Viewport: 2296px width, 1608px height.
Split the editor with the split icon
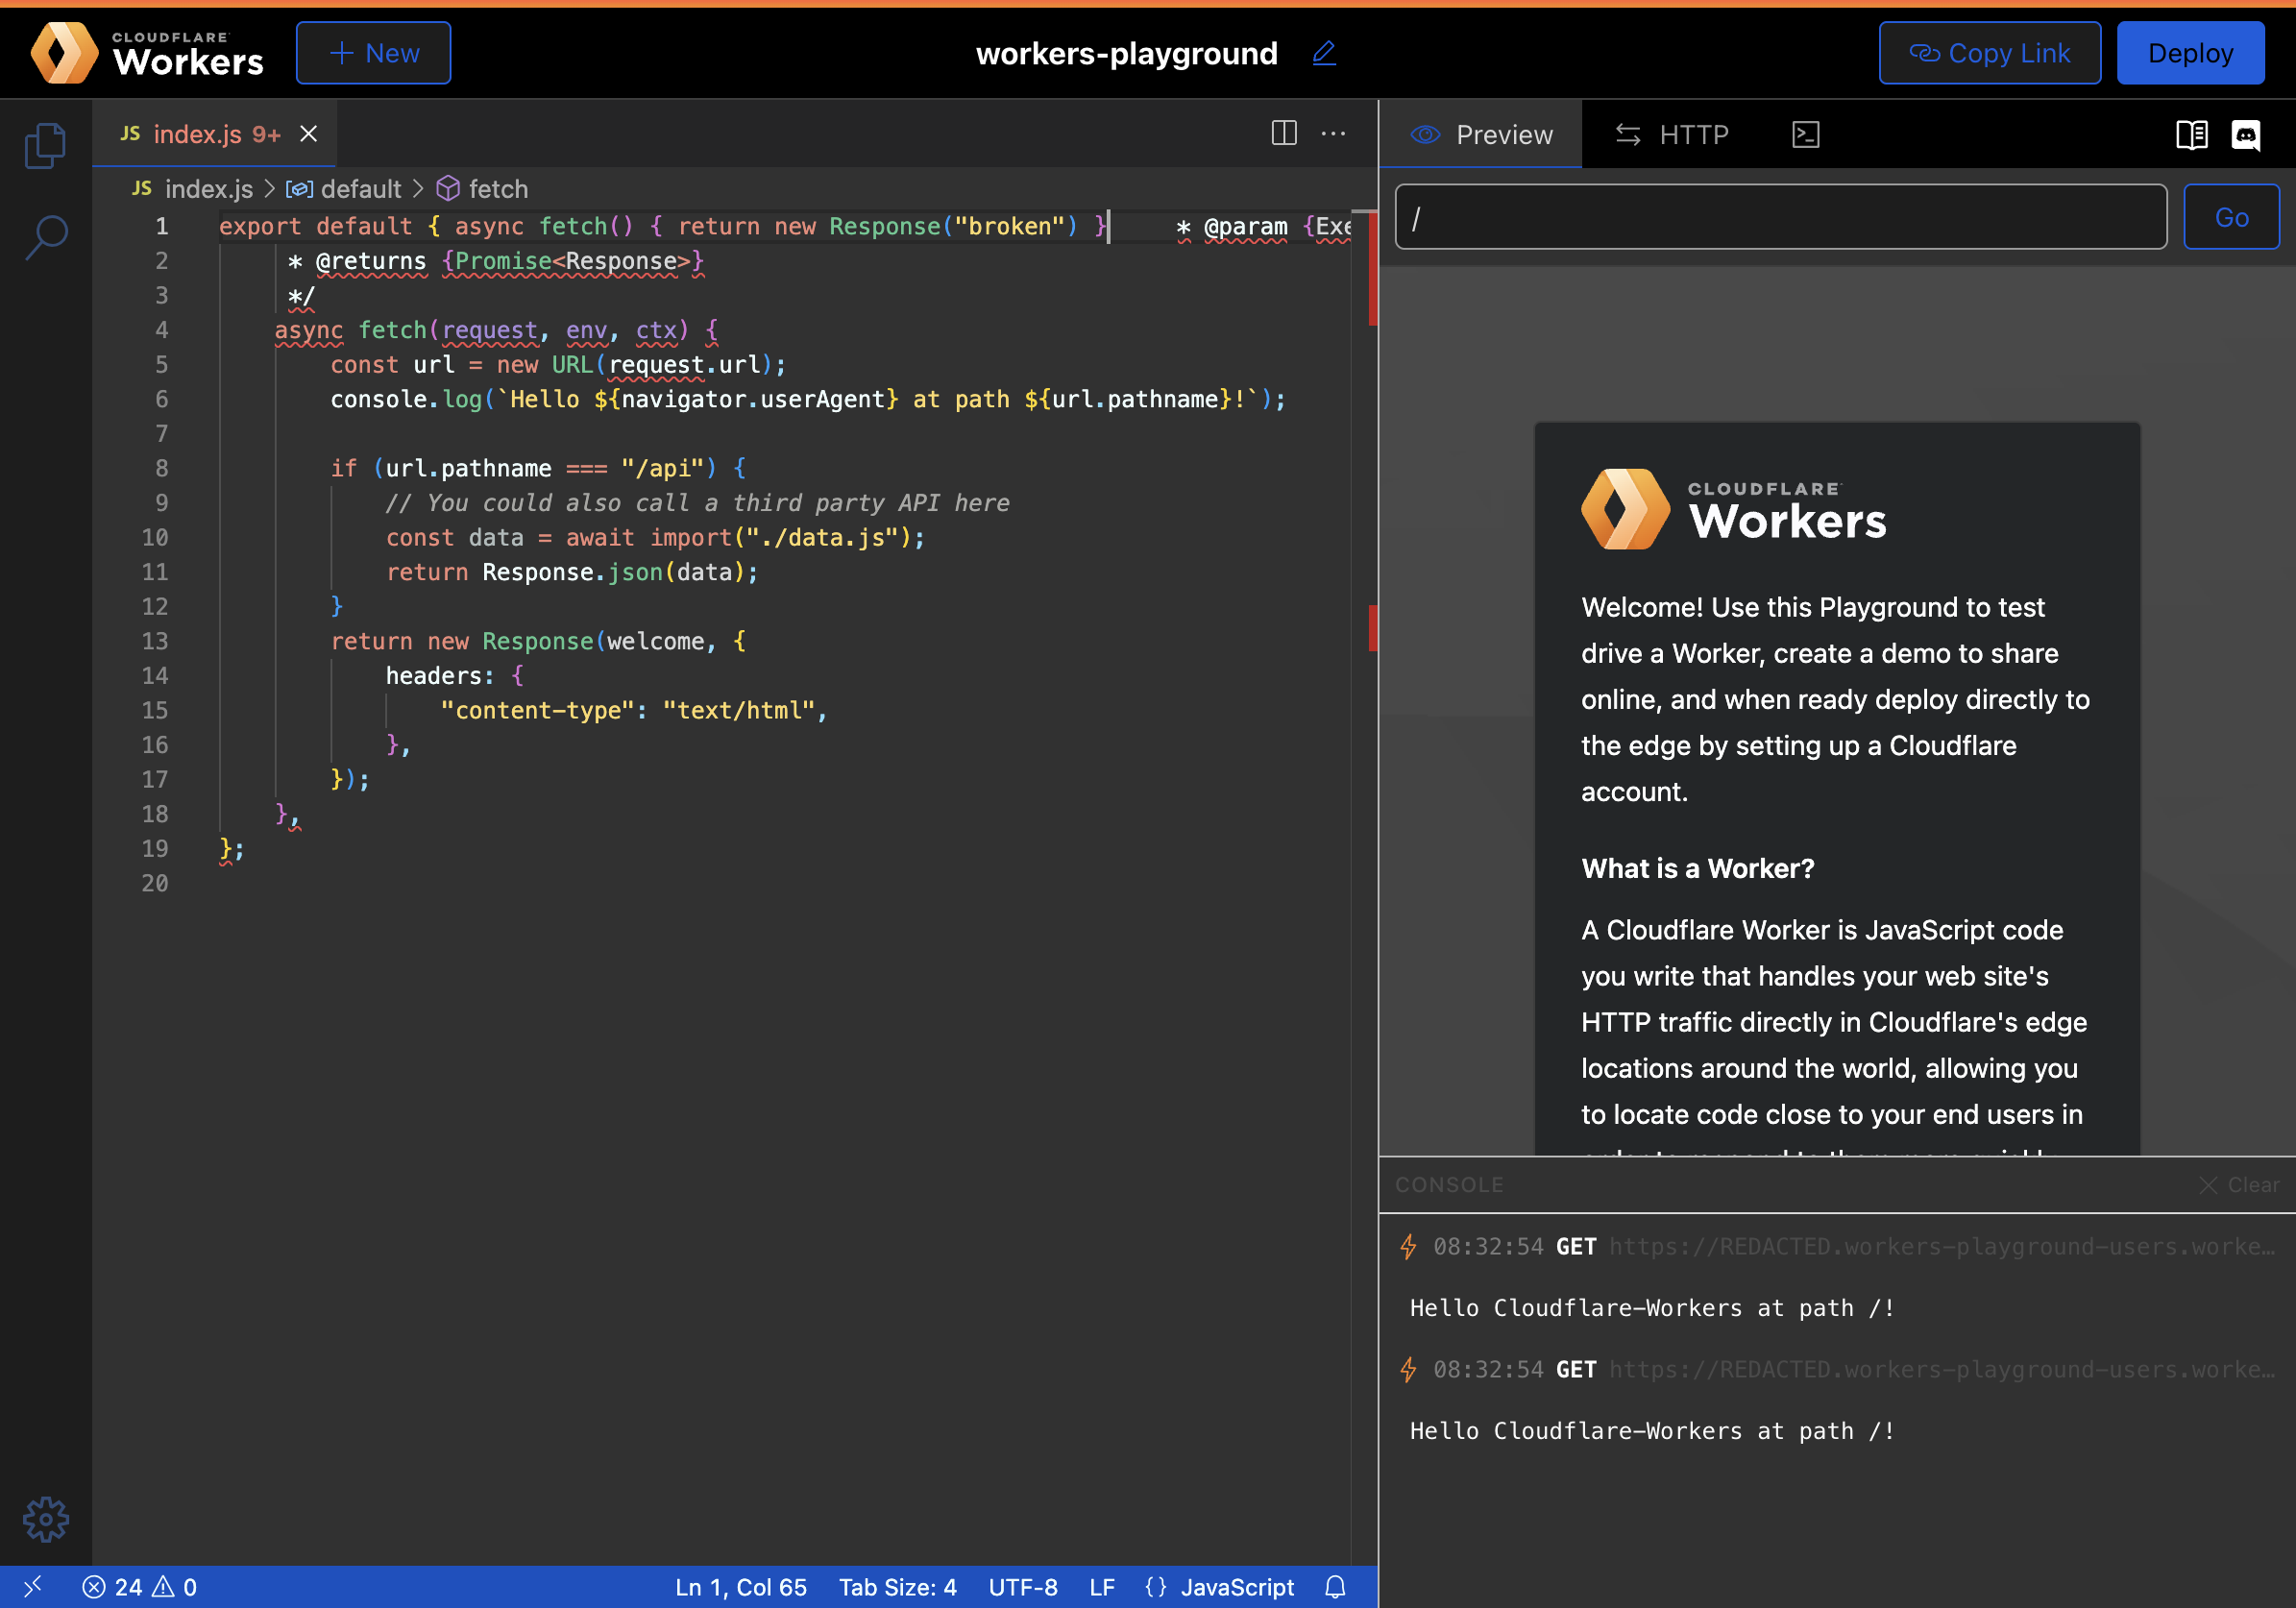pyautogui.click(x=1284, y=133)
